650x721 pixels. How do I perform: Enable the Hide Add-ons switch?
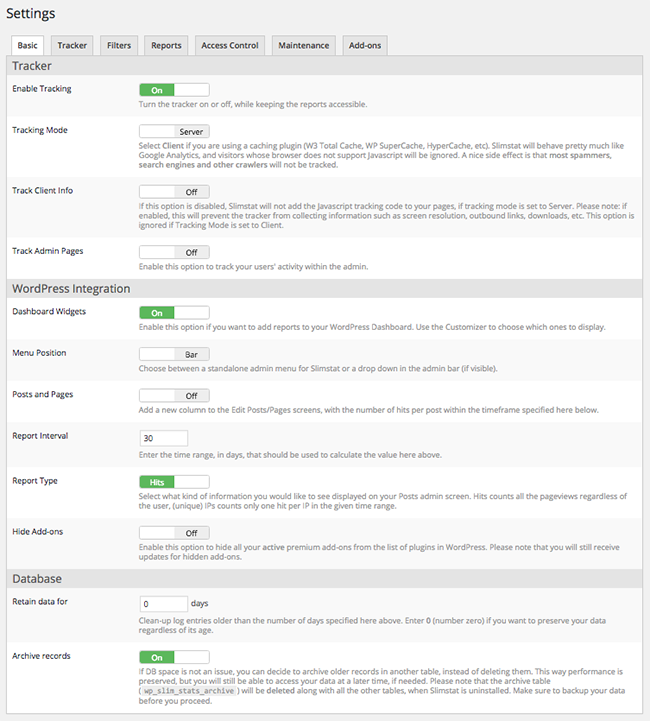click(x=174, y=532)
